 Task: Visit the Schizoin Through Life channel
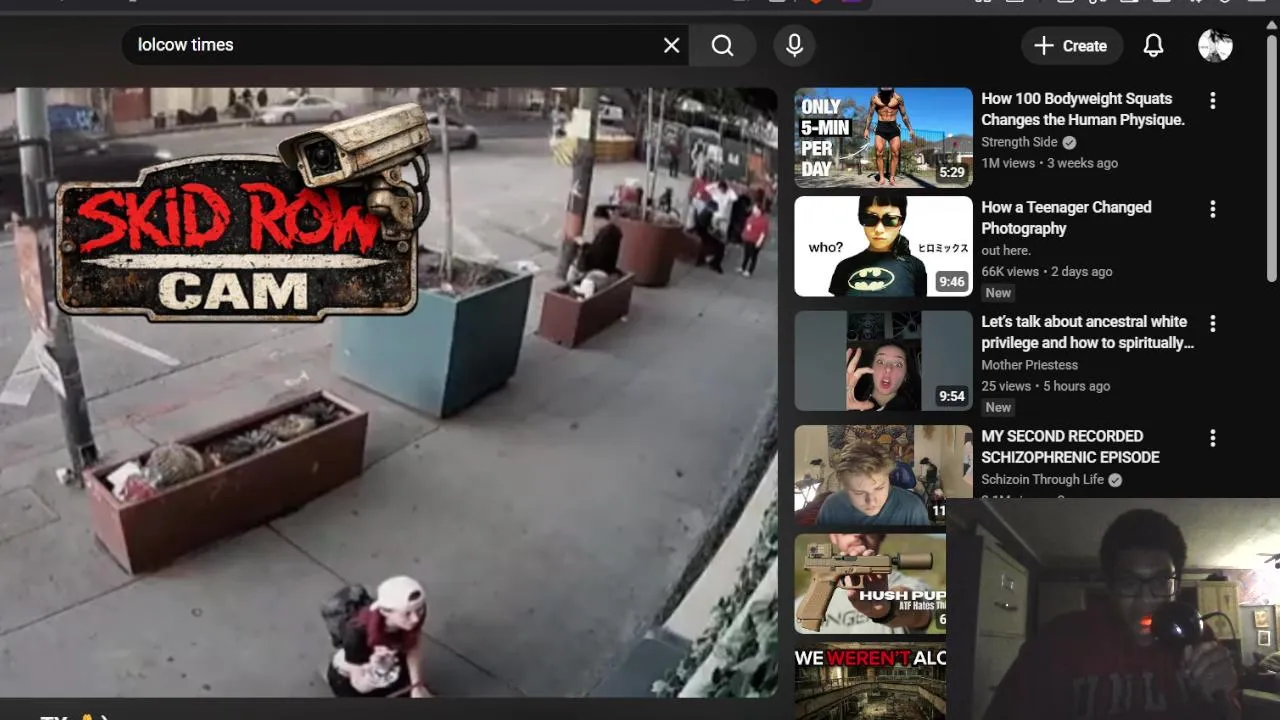(1042, 479)
